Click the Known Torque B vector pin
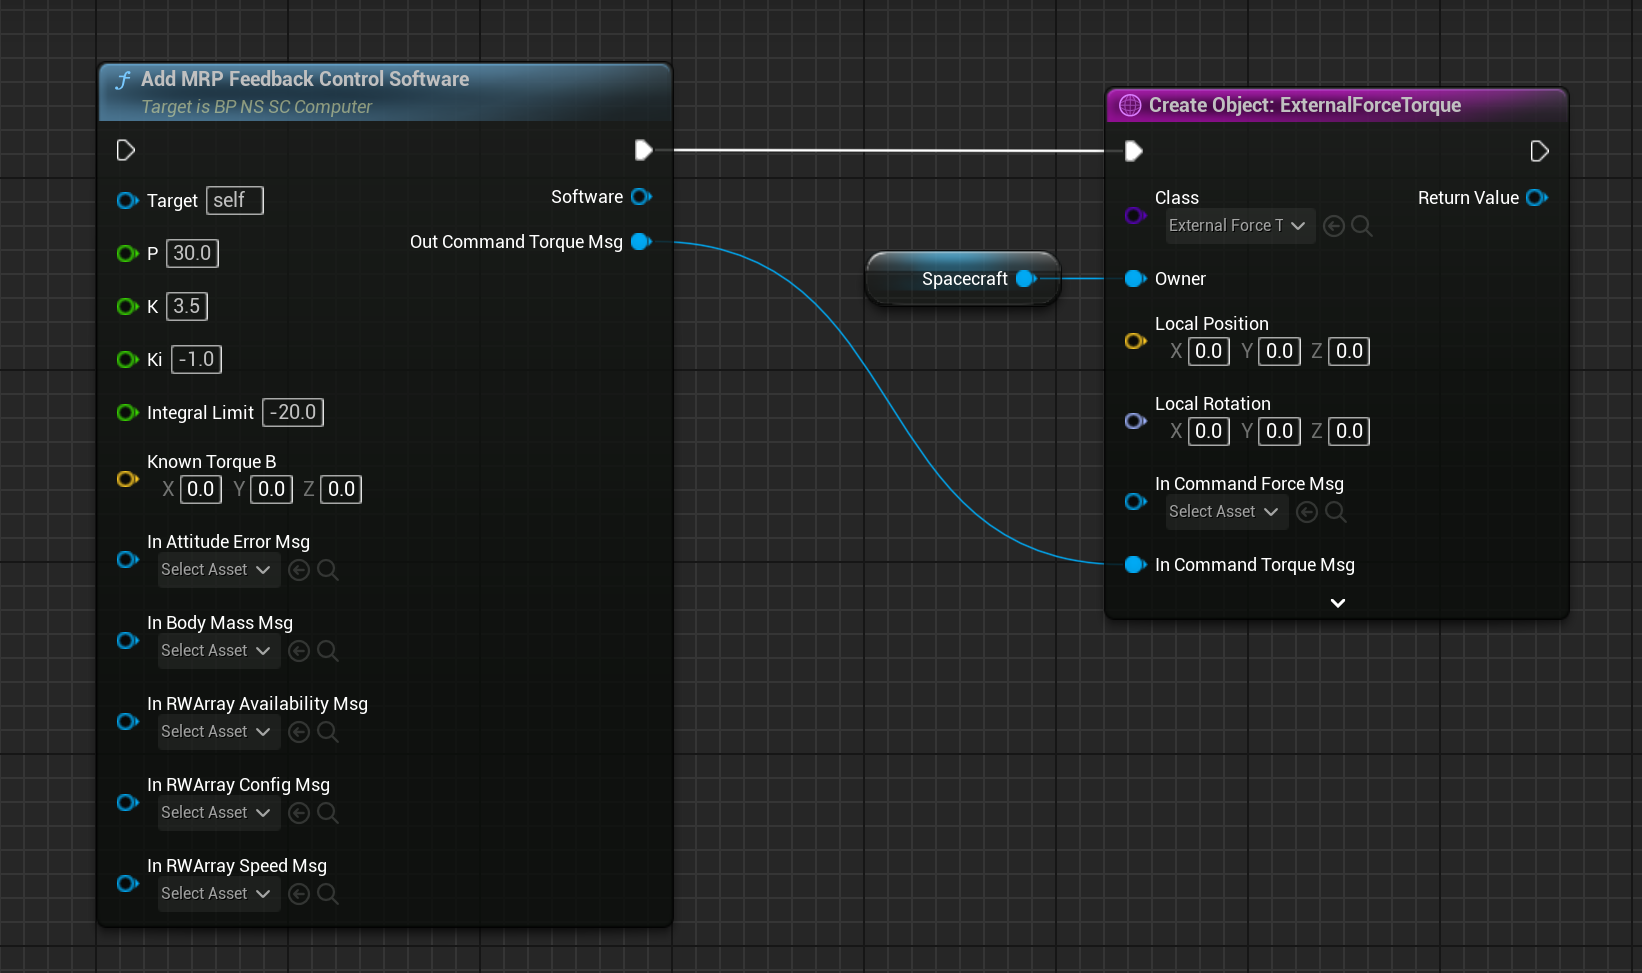1642x973 pixels. pyautogui.click(x=127, y=479)
